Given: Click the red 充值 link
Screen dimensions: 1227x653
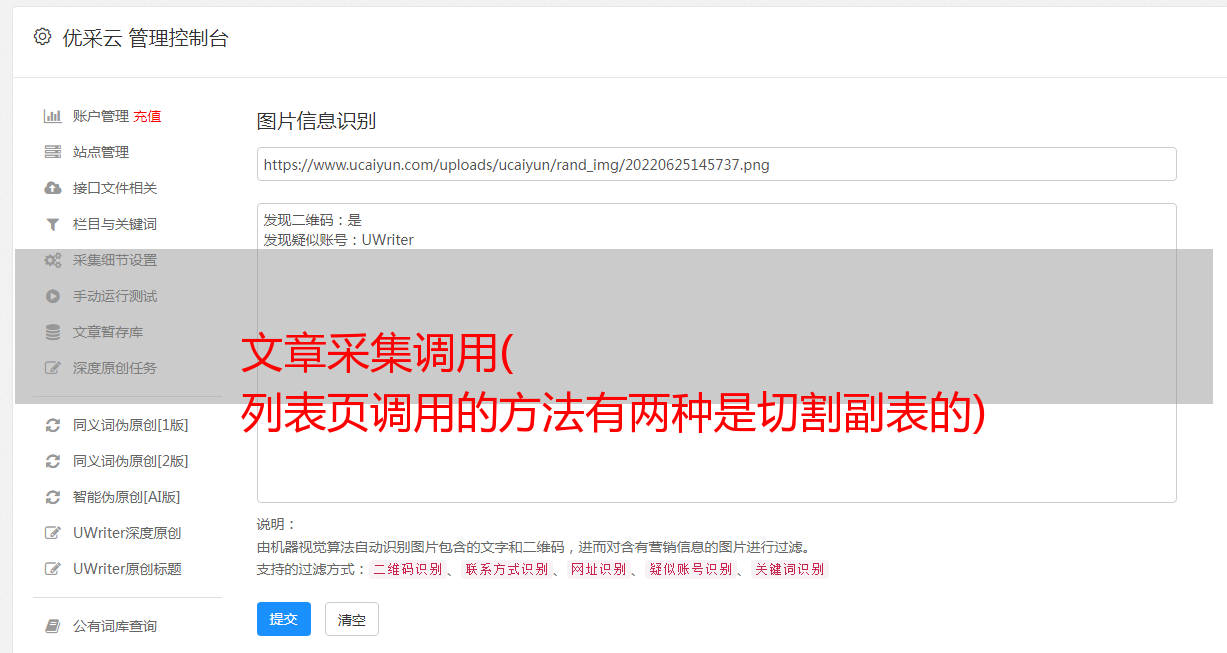Looking at the screenshot, I should (x=147, y=116).
